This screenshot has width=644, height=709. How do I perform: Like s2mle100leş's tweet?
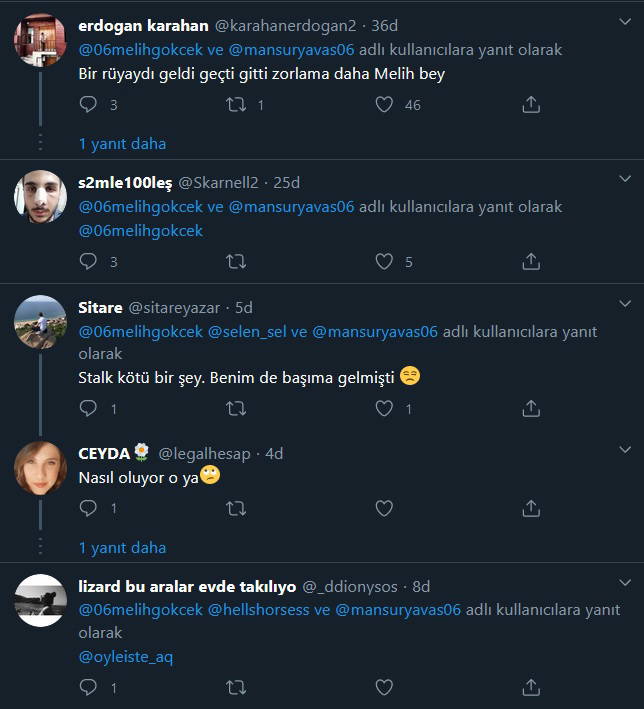[384, 261]
